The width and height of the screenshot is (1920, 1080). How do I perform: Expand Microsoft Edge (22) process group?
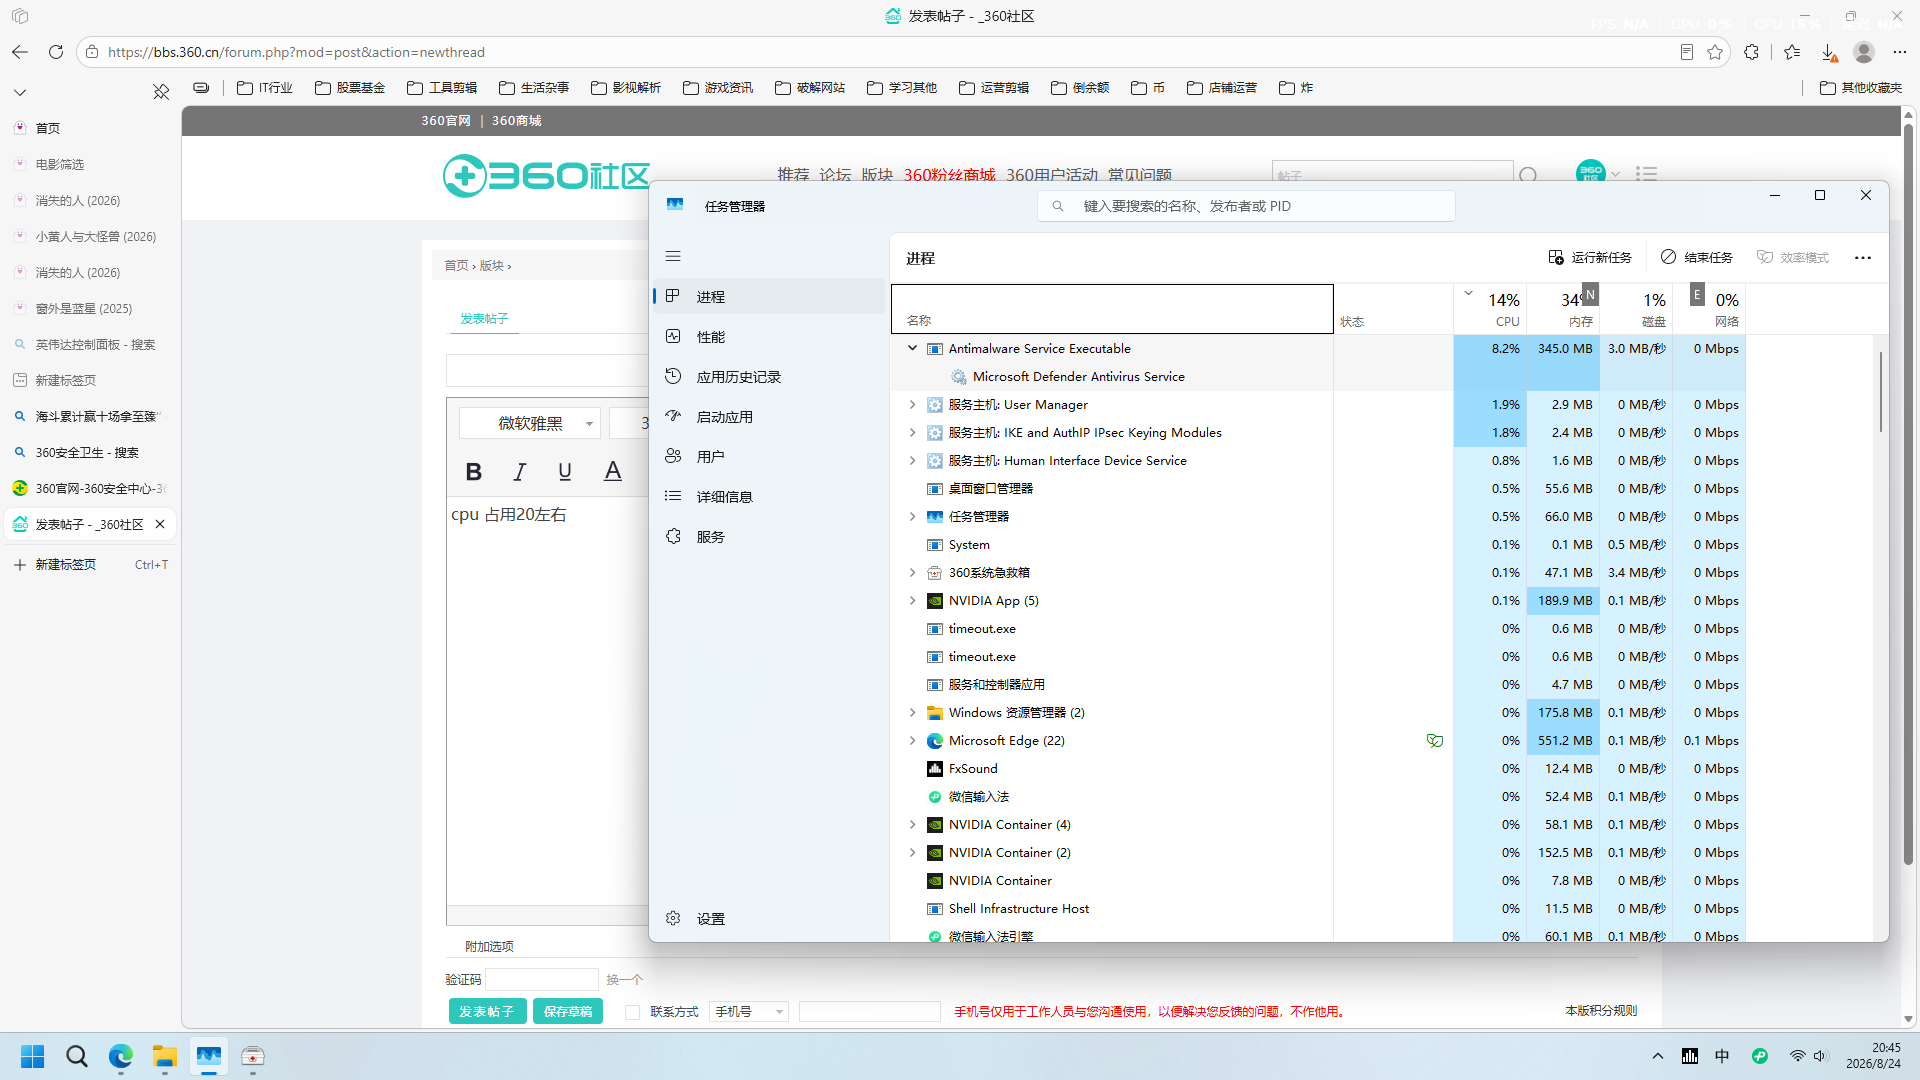coord(912,740)
